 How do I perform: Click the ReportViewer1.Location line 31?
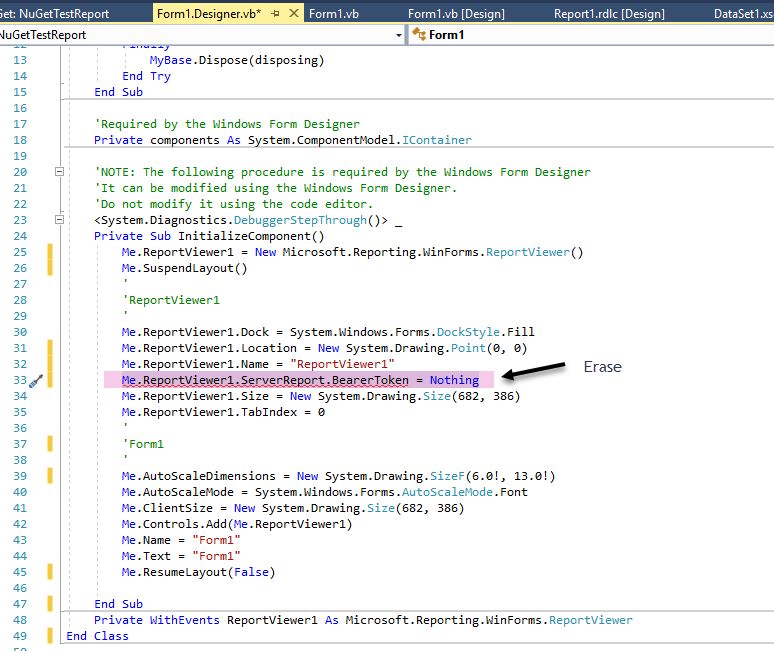click(324, 348)
